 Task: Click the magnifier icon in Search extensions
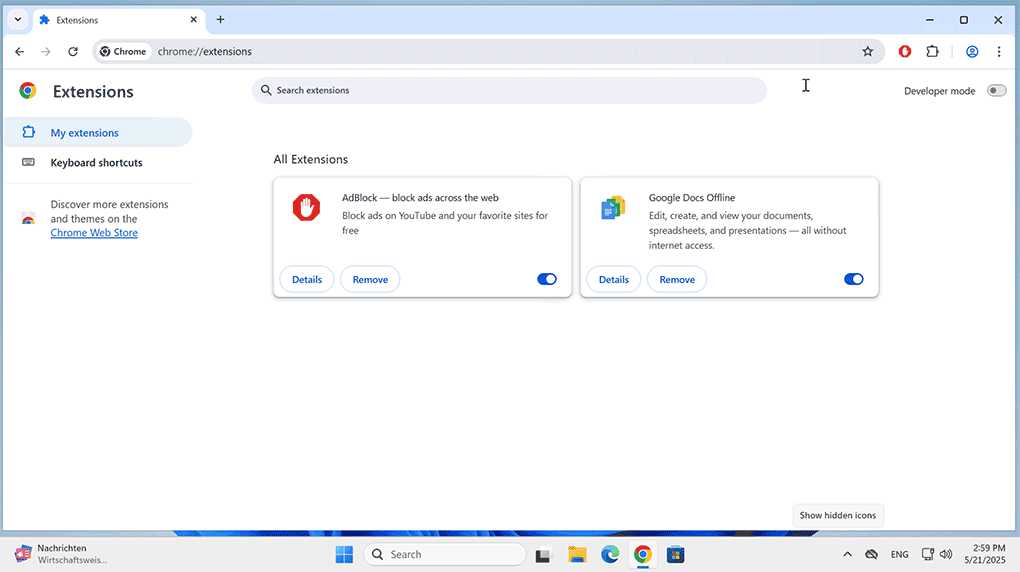click(x=266, y=90)
